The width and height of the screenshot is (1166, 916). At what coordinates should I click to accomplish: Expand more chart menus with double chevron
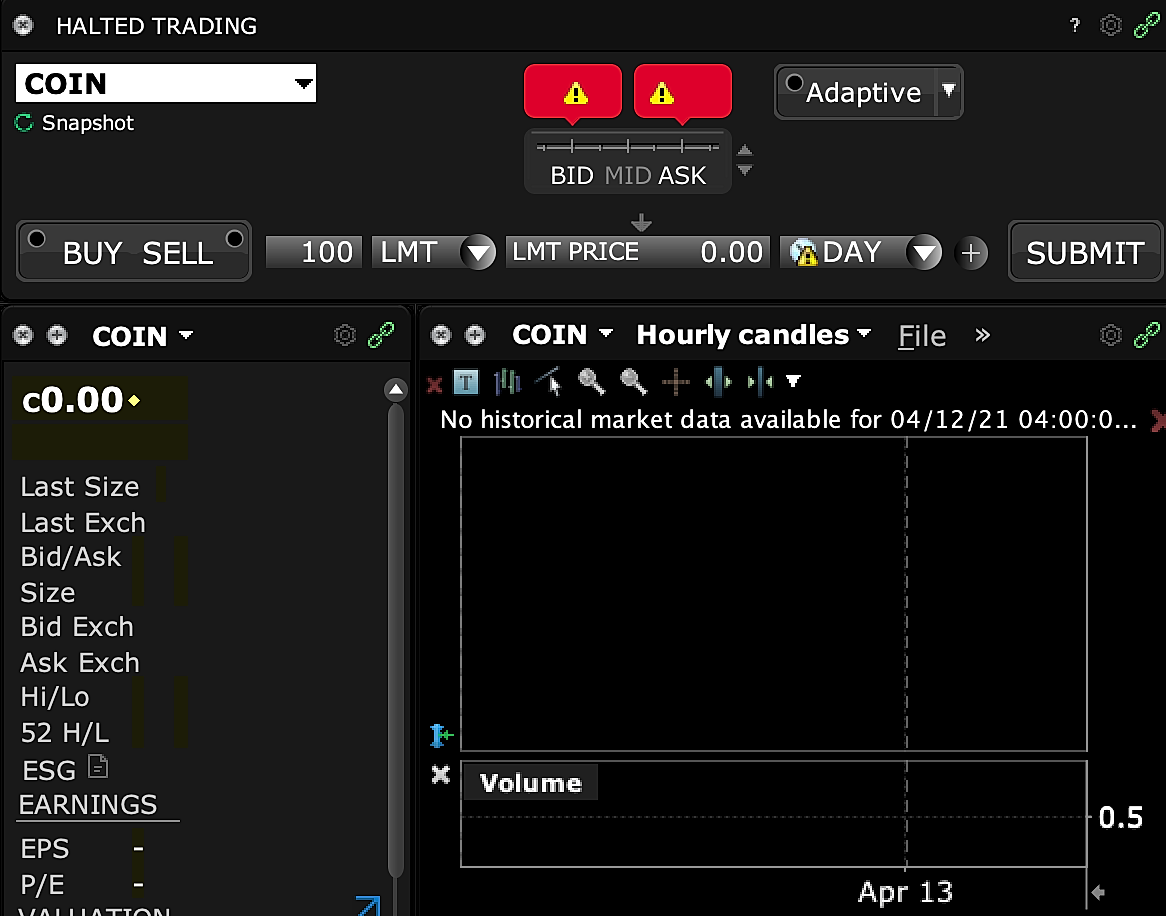(983, 335)
